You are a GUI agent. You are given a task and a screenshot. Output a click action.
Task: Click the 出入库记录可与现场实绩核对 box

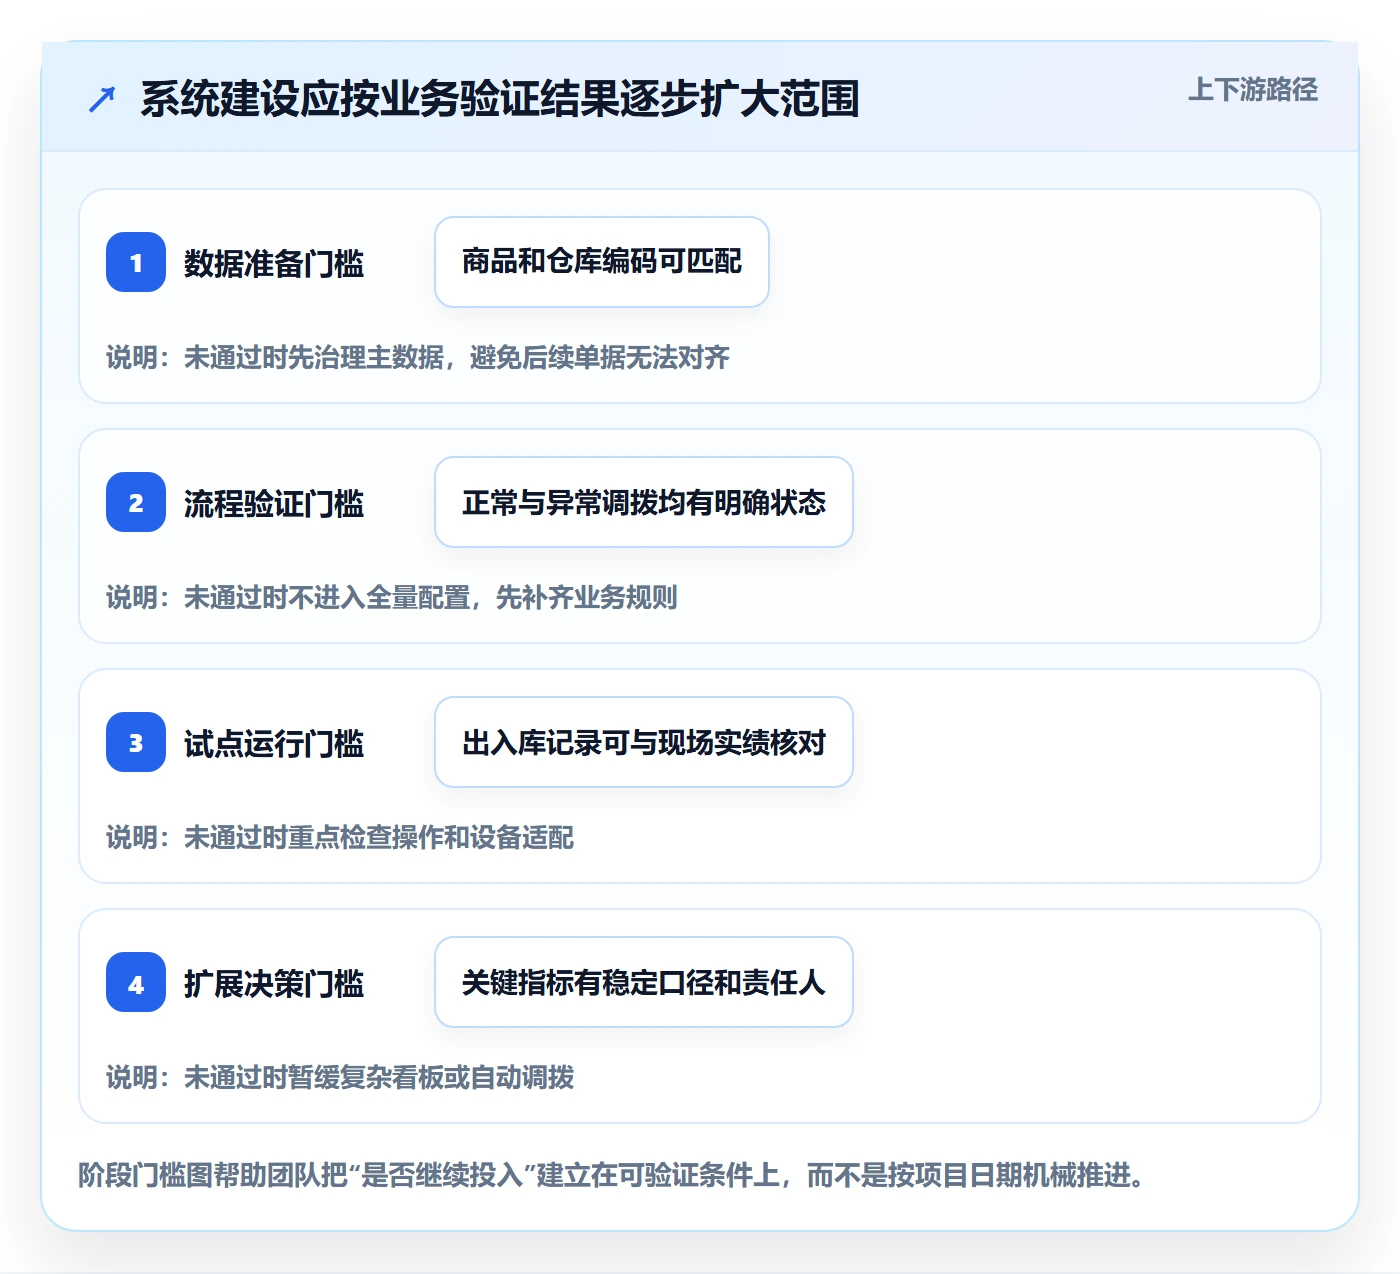(644, 742)
